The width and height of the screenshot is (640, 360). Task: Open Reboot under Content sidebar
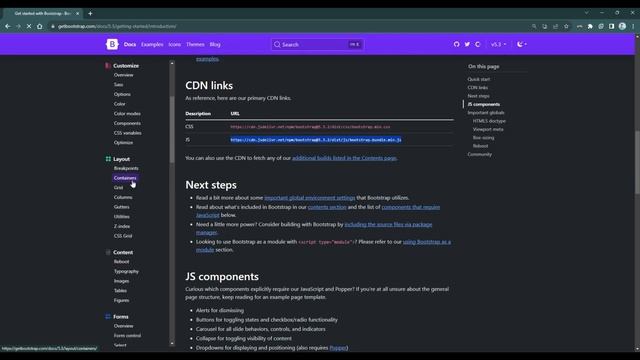coord(122,262)
